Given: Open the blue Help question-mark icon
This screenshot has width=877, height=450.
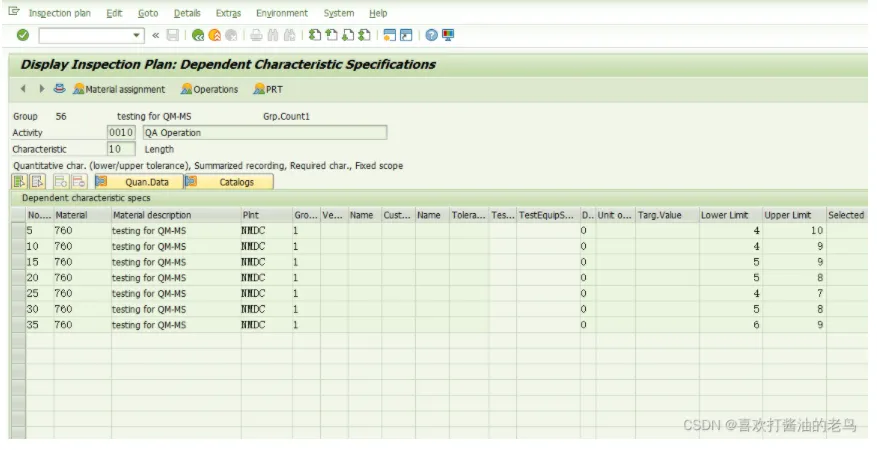Looking at the screenshot, I should click(431, 35).
